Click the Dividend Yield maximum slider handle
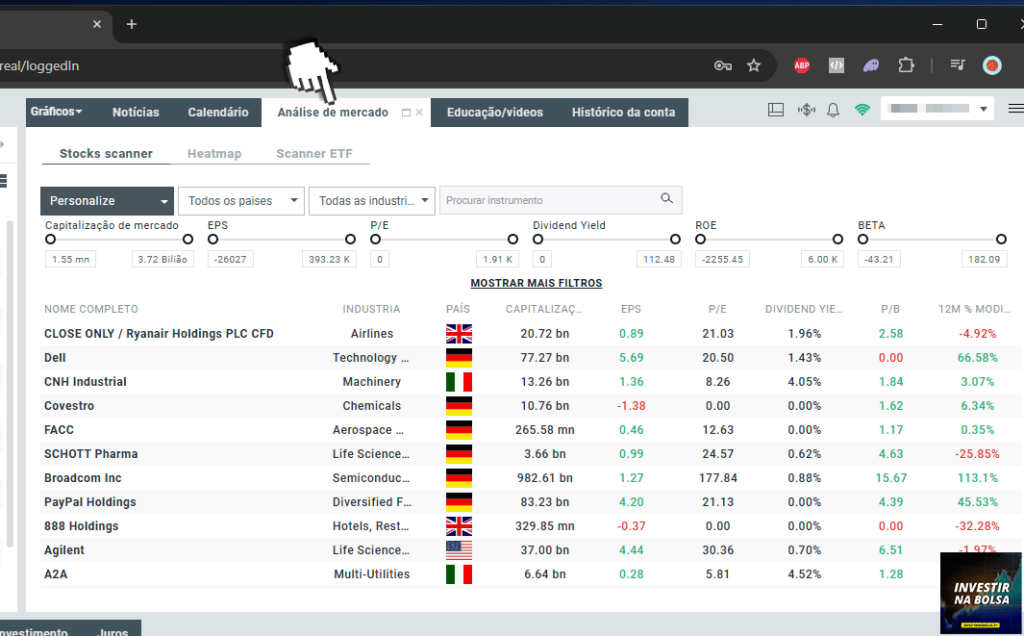 pyautogui.click(x=675, y=240)
